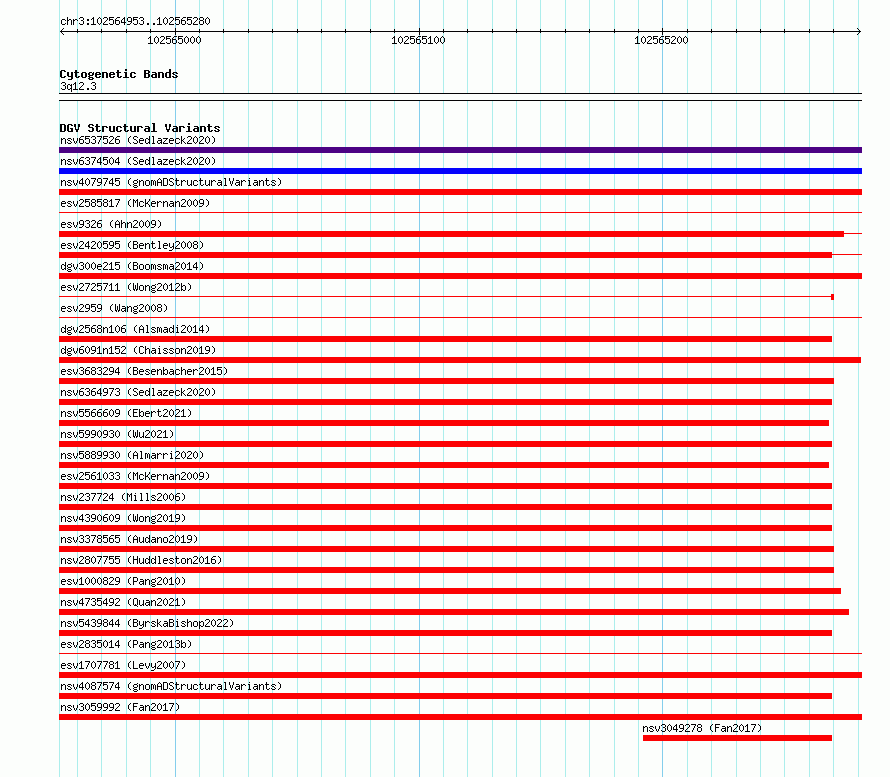This screenshot has width=890, height=777.
Task: Select nsv4735492 (Quan2021) label
Action: point(123,602)
